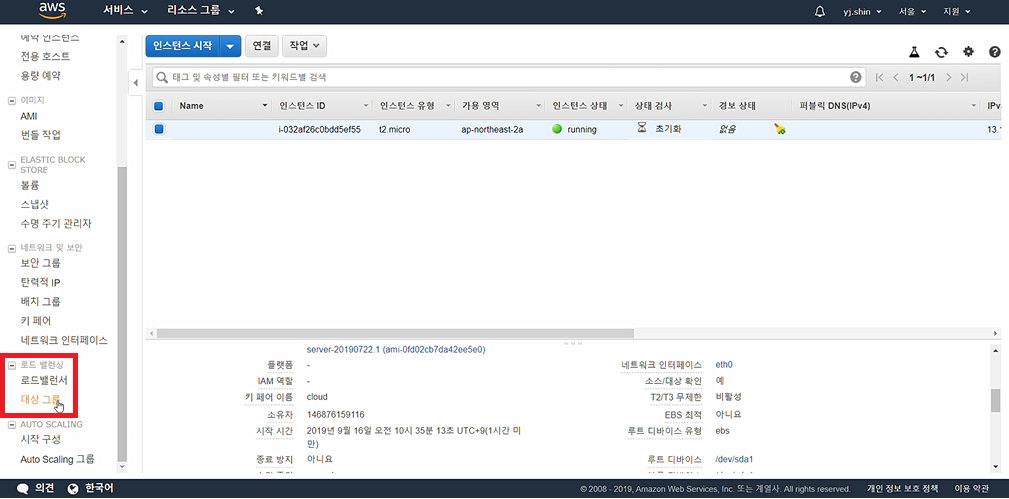This screenshot has width=1009, height=499.
Task: Click the hourglass status check icon
Action: 642,128
